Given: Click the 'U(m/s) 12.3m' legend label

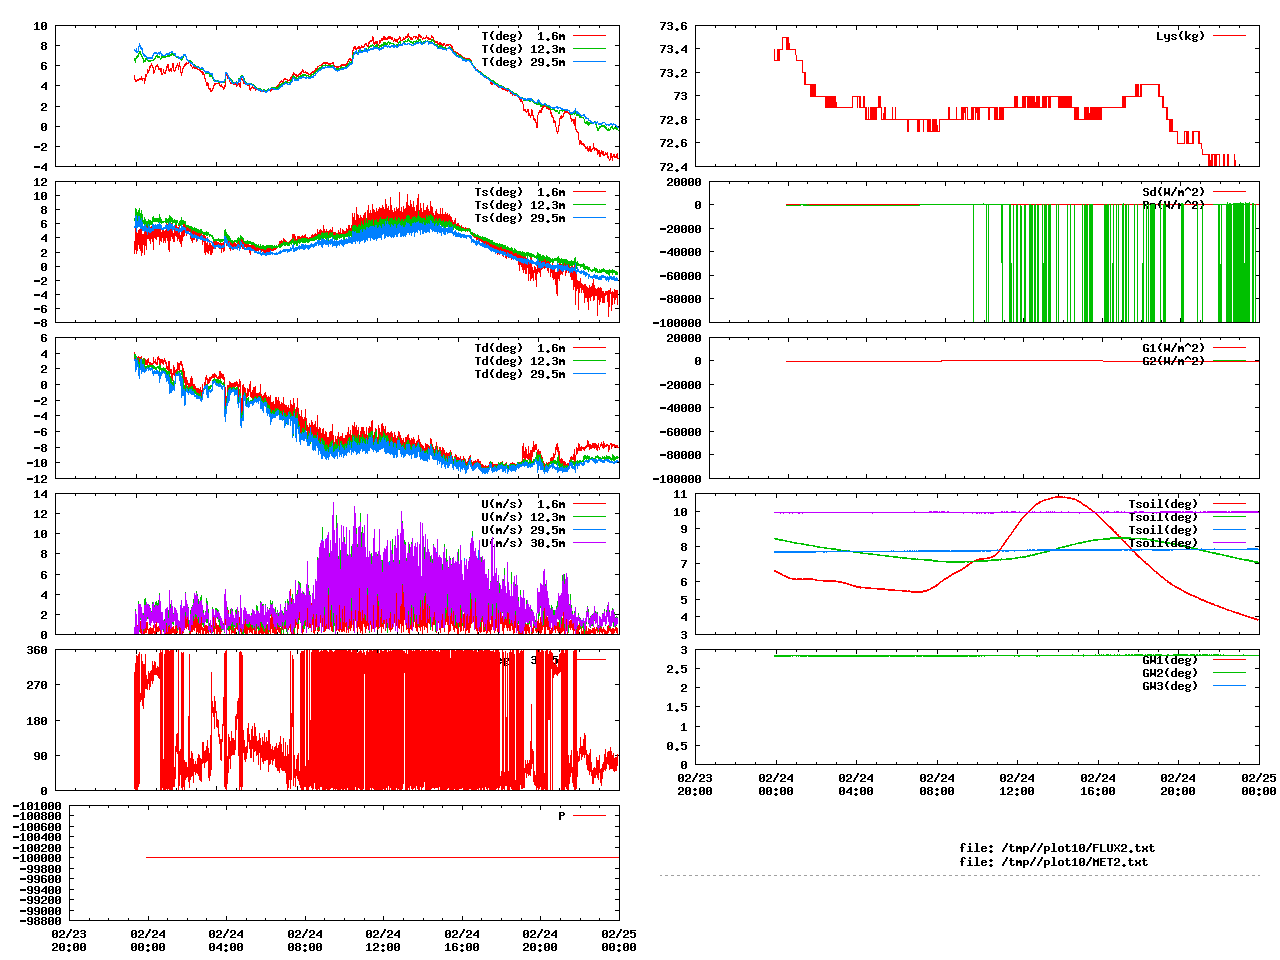Looking at the screenshot, I should [x=523, y=517].
